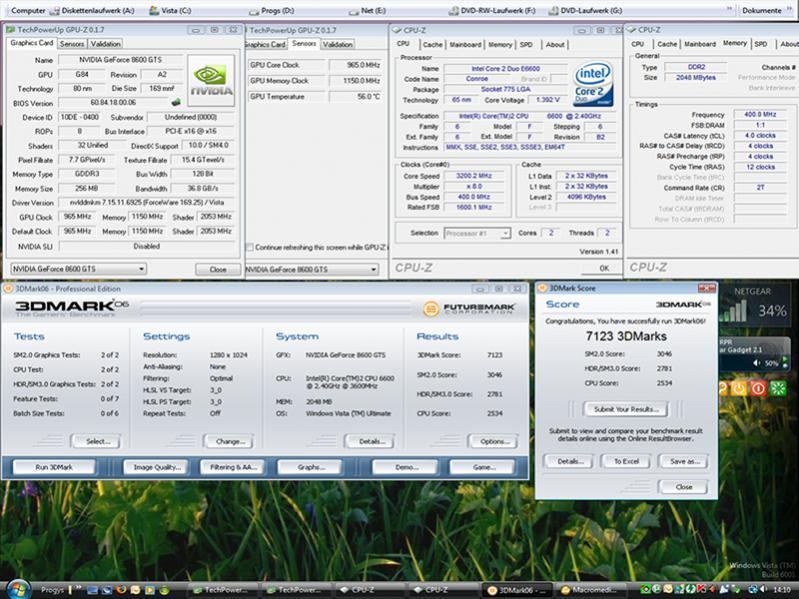Click the 7123 3DMarks score text
This screenshot has height=599, width=799.
tap(626, 336)
